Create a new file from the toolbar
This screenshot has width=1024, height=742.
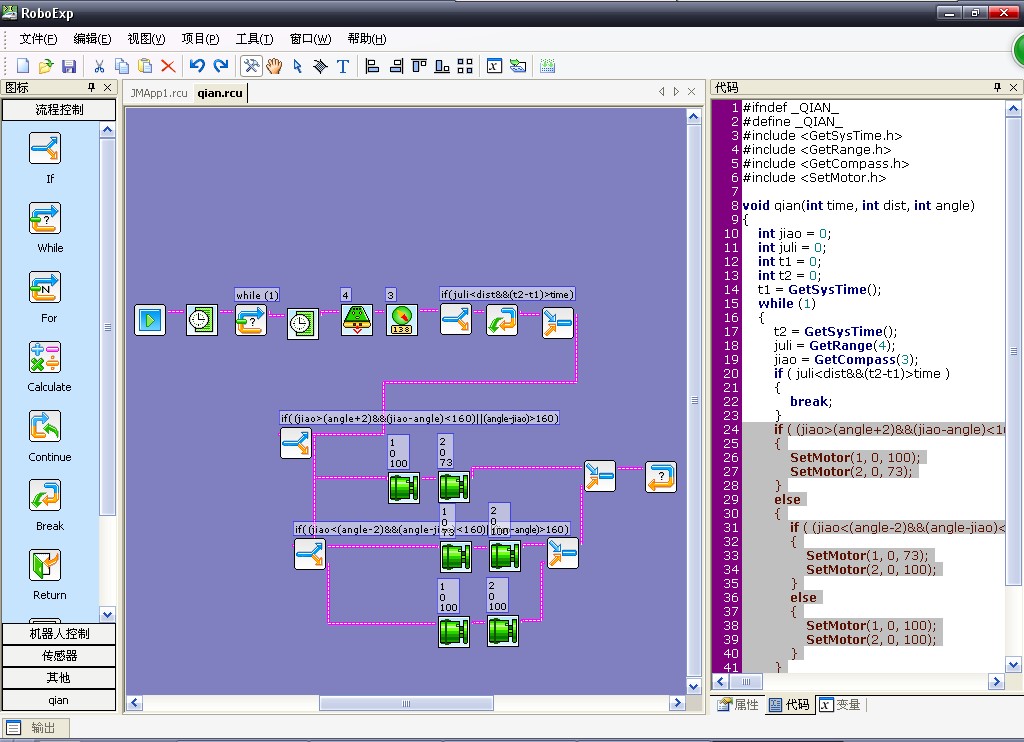(23, 66)
